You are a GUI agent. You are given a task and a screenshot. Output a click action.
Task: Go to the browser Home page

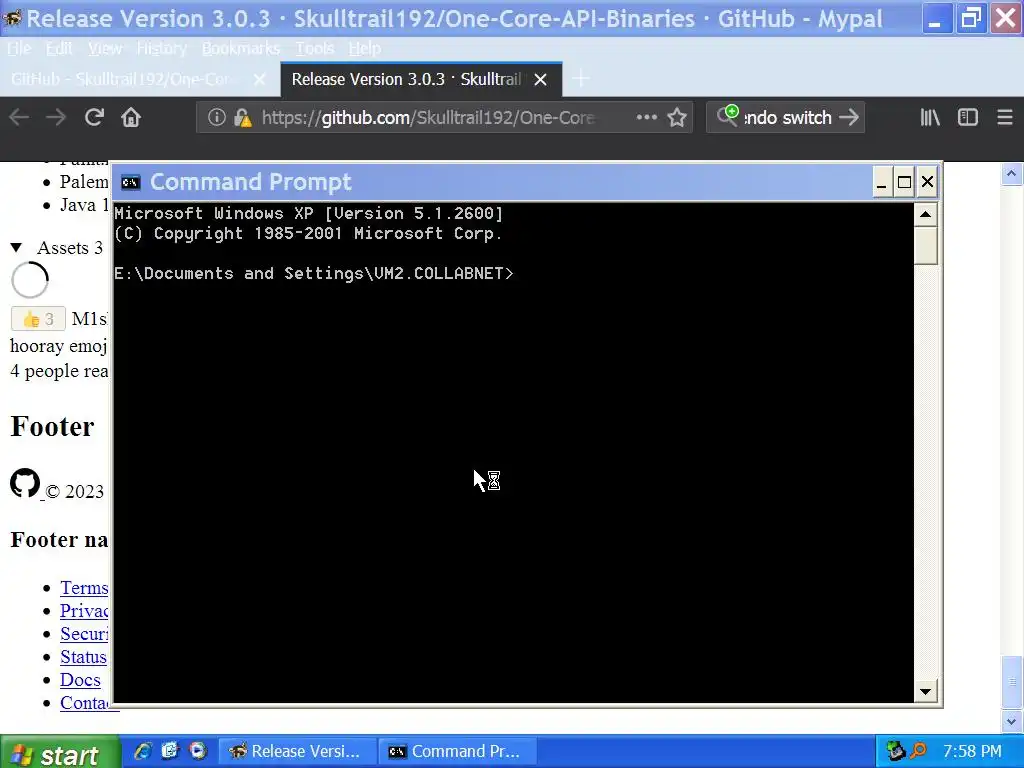pyautogui.click(x=131, y=118)
